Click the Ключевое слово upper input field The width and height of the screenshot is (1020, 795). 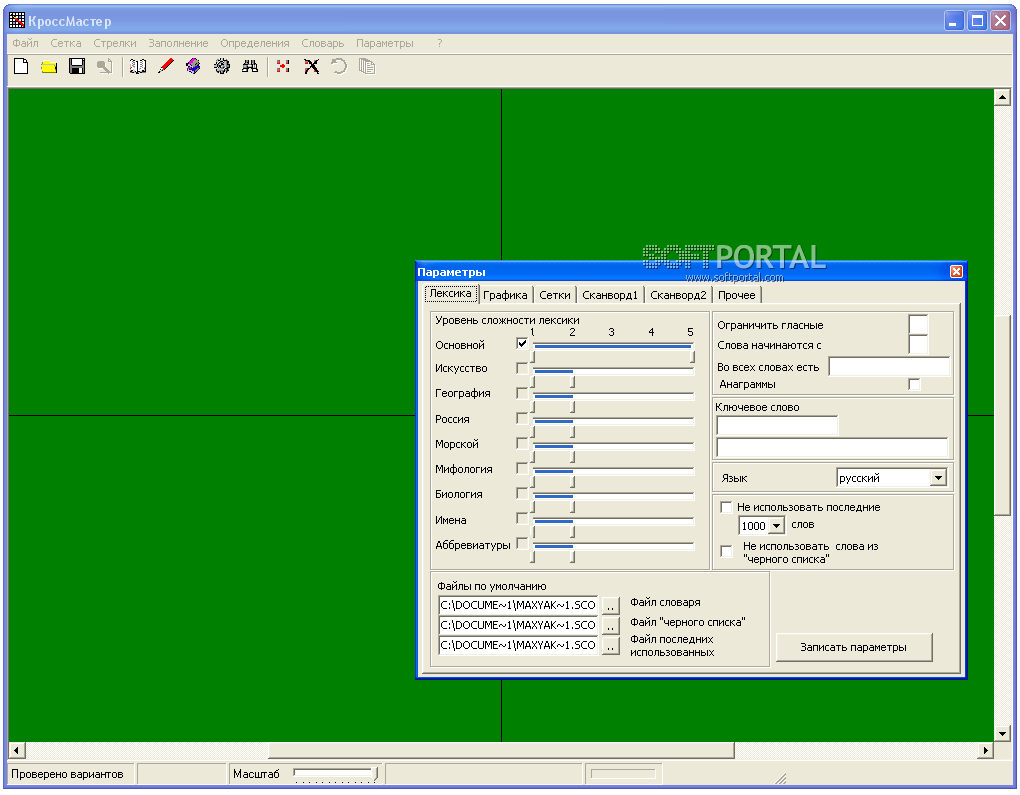click(777, 426)
